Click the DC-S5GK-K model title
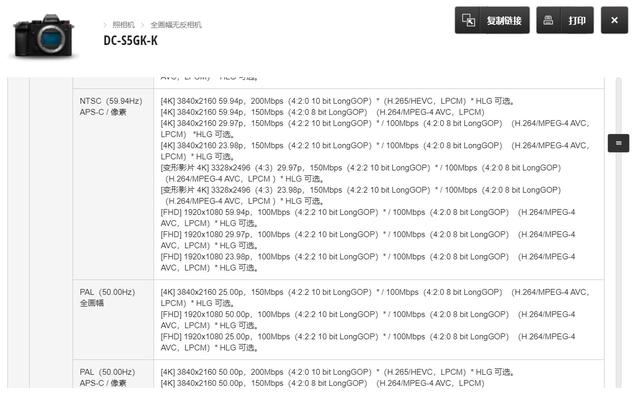The width and height of the screenshot is (640, 397). pyautogui.click(x=130, y=40)
